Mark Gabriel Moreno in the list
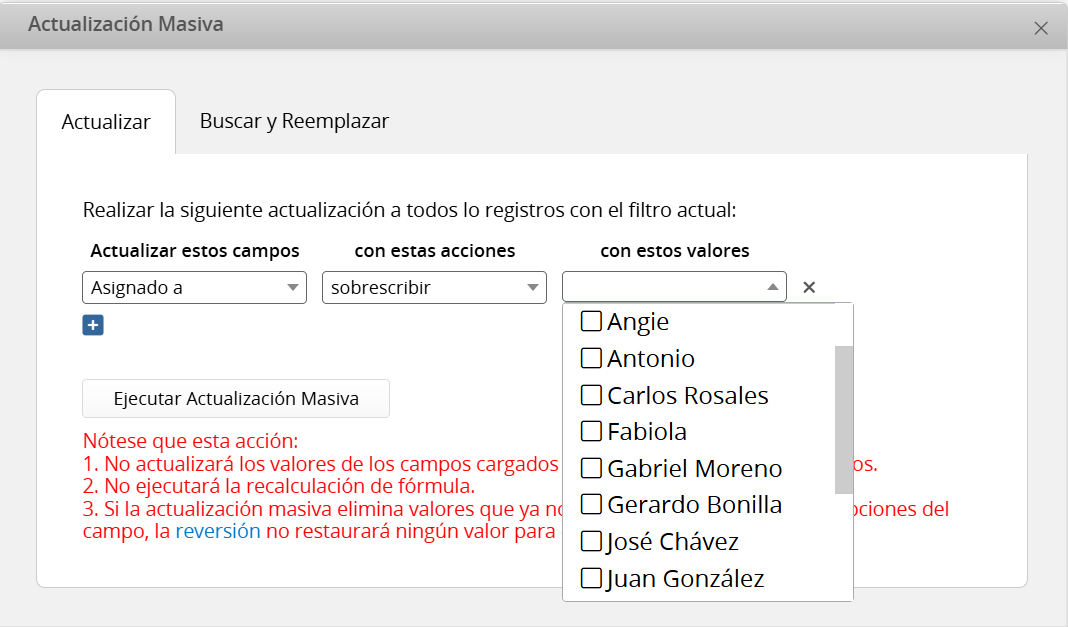 591,468
